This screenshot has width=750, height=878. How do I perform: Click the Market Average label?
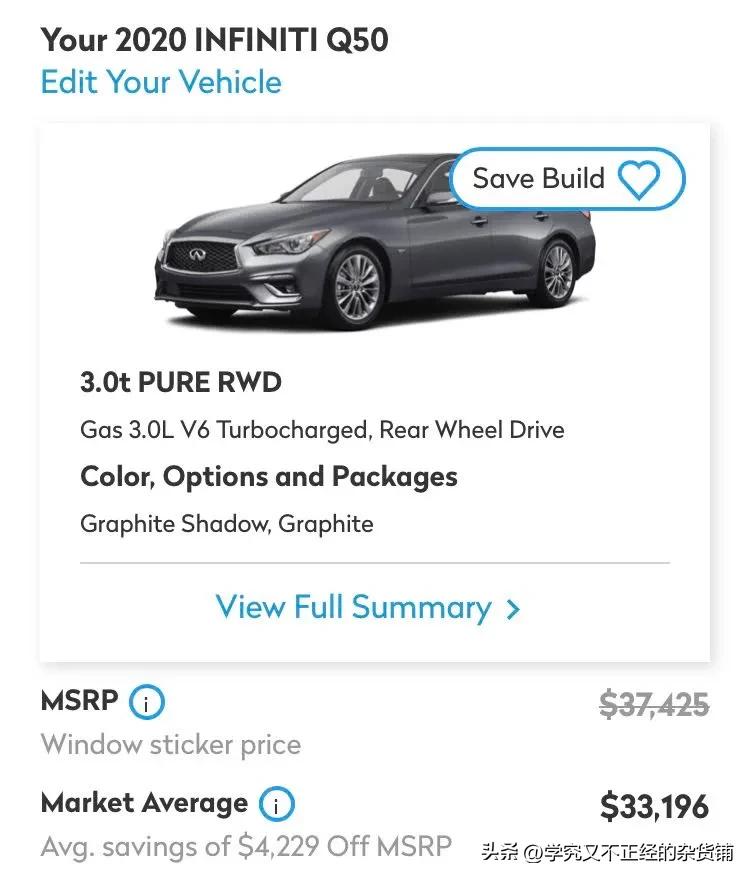click(144, 803)
